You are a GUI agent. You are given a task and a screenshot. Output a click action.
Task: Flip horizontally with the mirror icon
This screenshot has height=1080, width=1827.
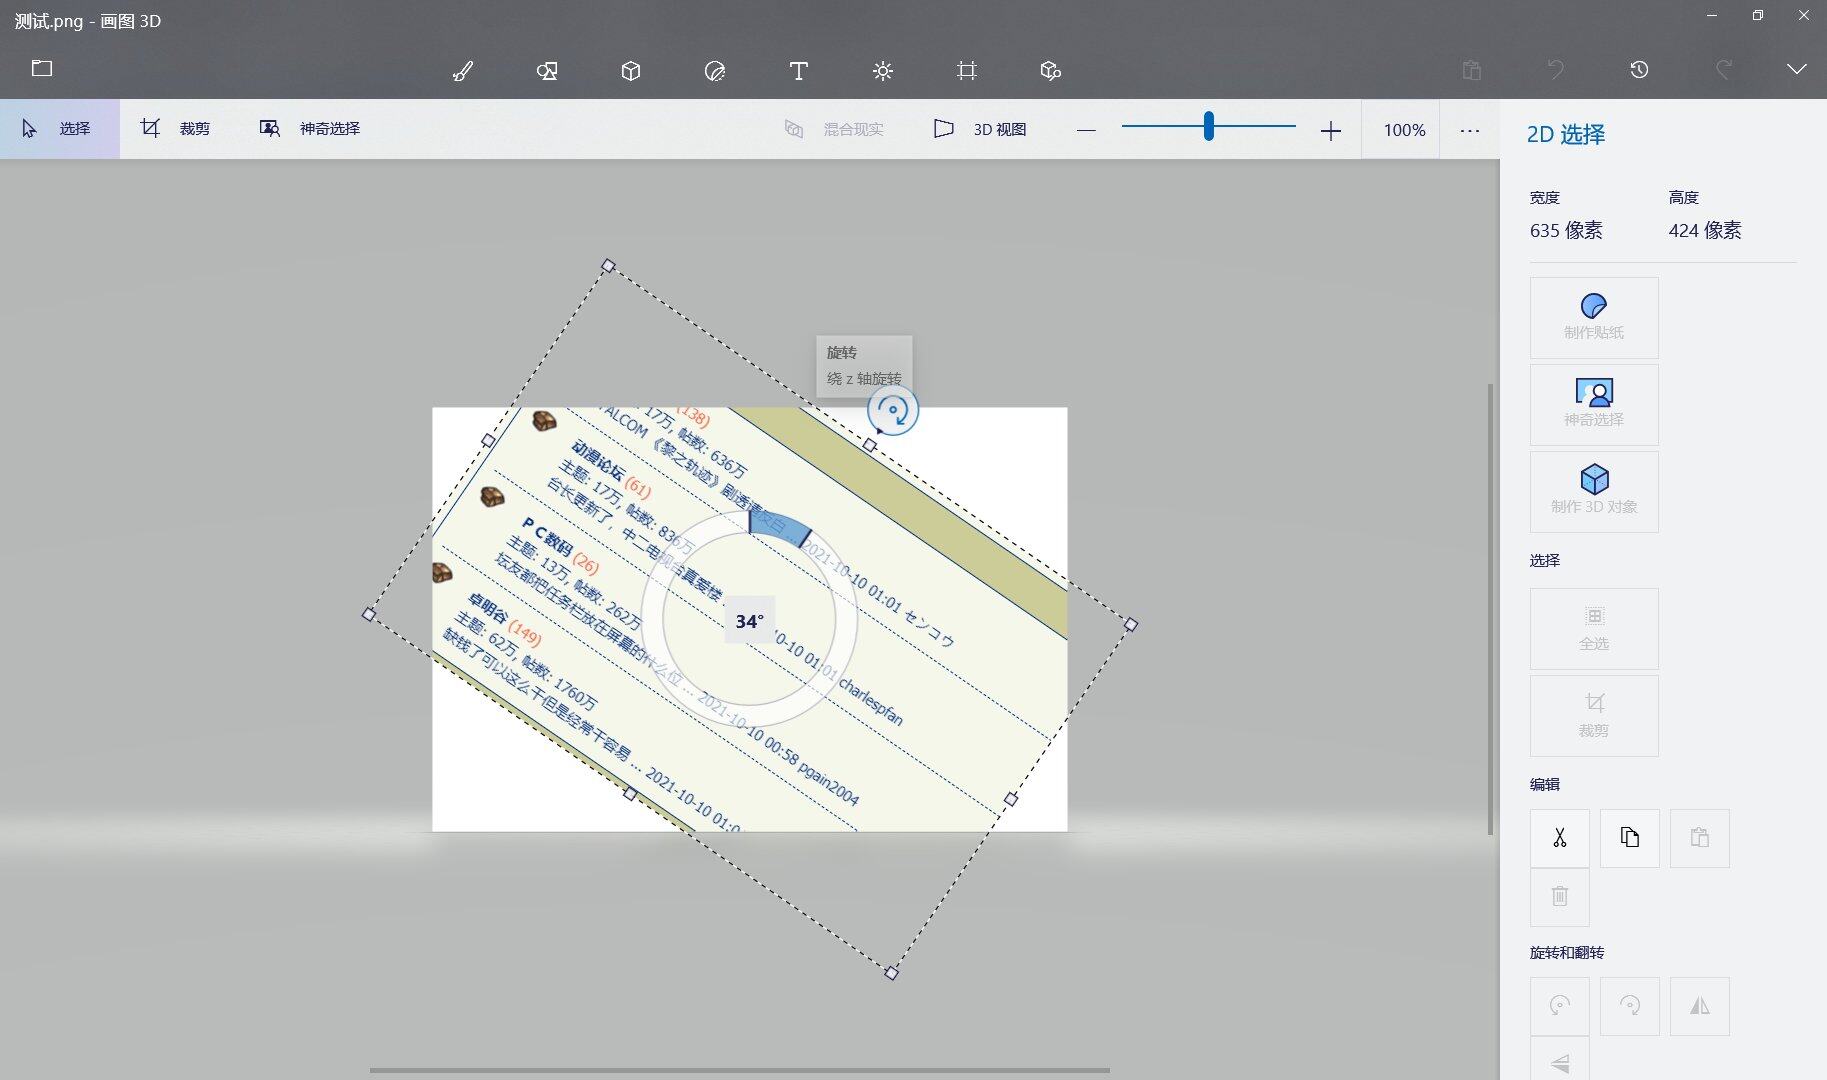[x=1700, y=1006]
